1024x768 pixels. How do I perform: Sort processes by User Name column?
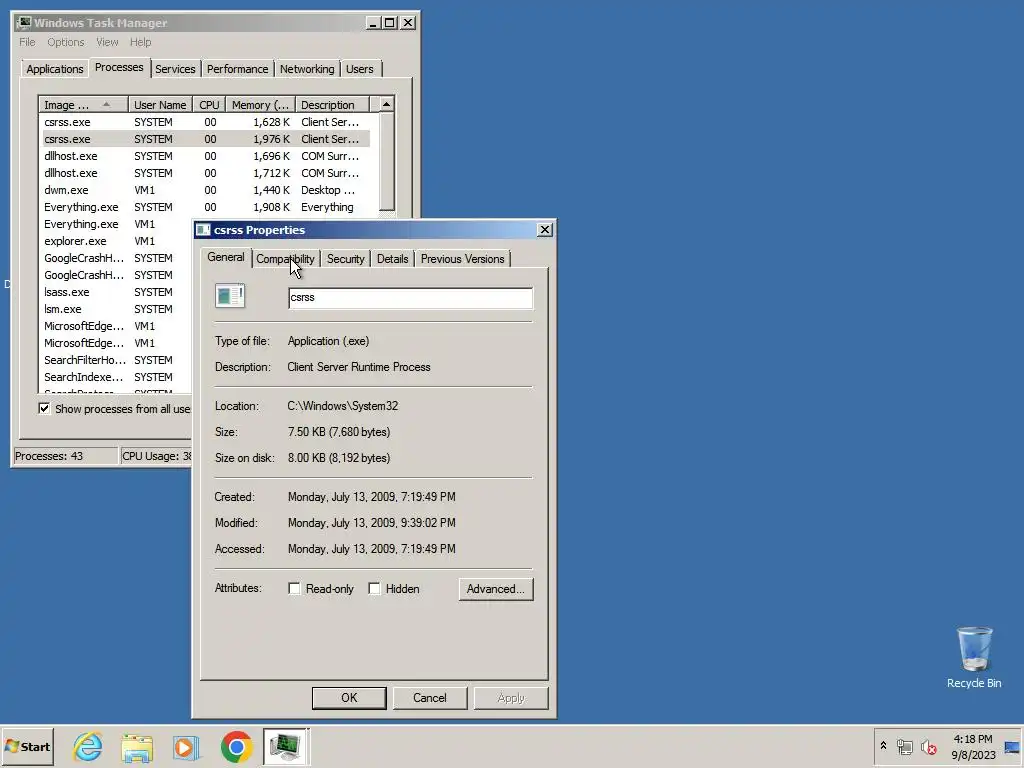pos(160,104)
